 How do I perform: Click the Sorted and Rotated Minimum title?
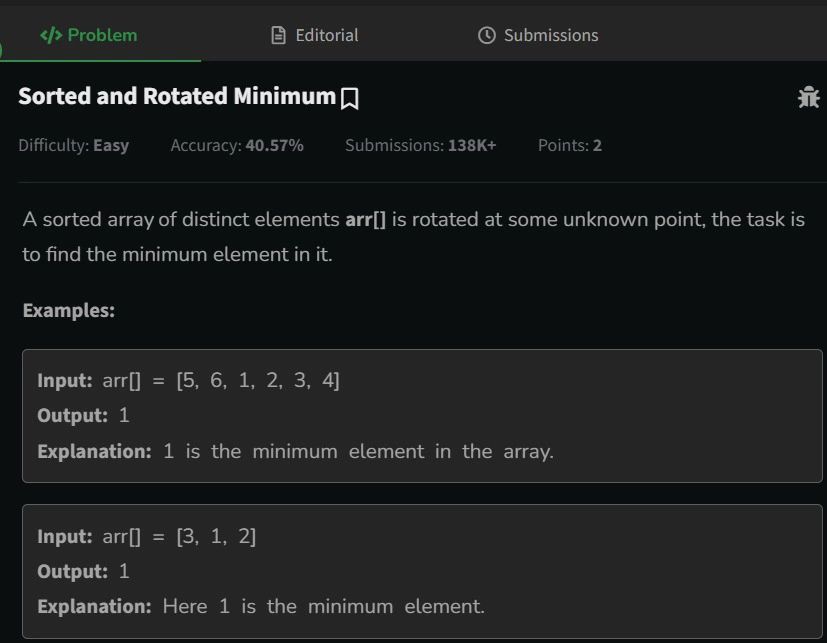tap(177, 97)
